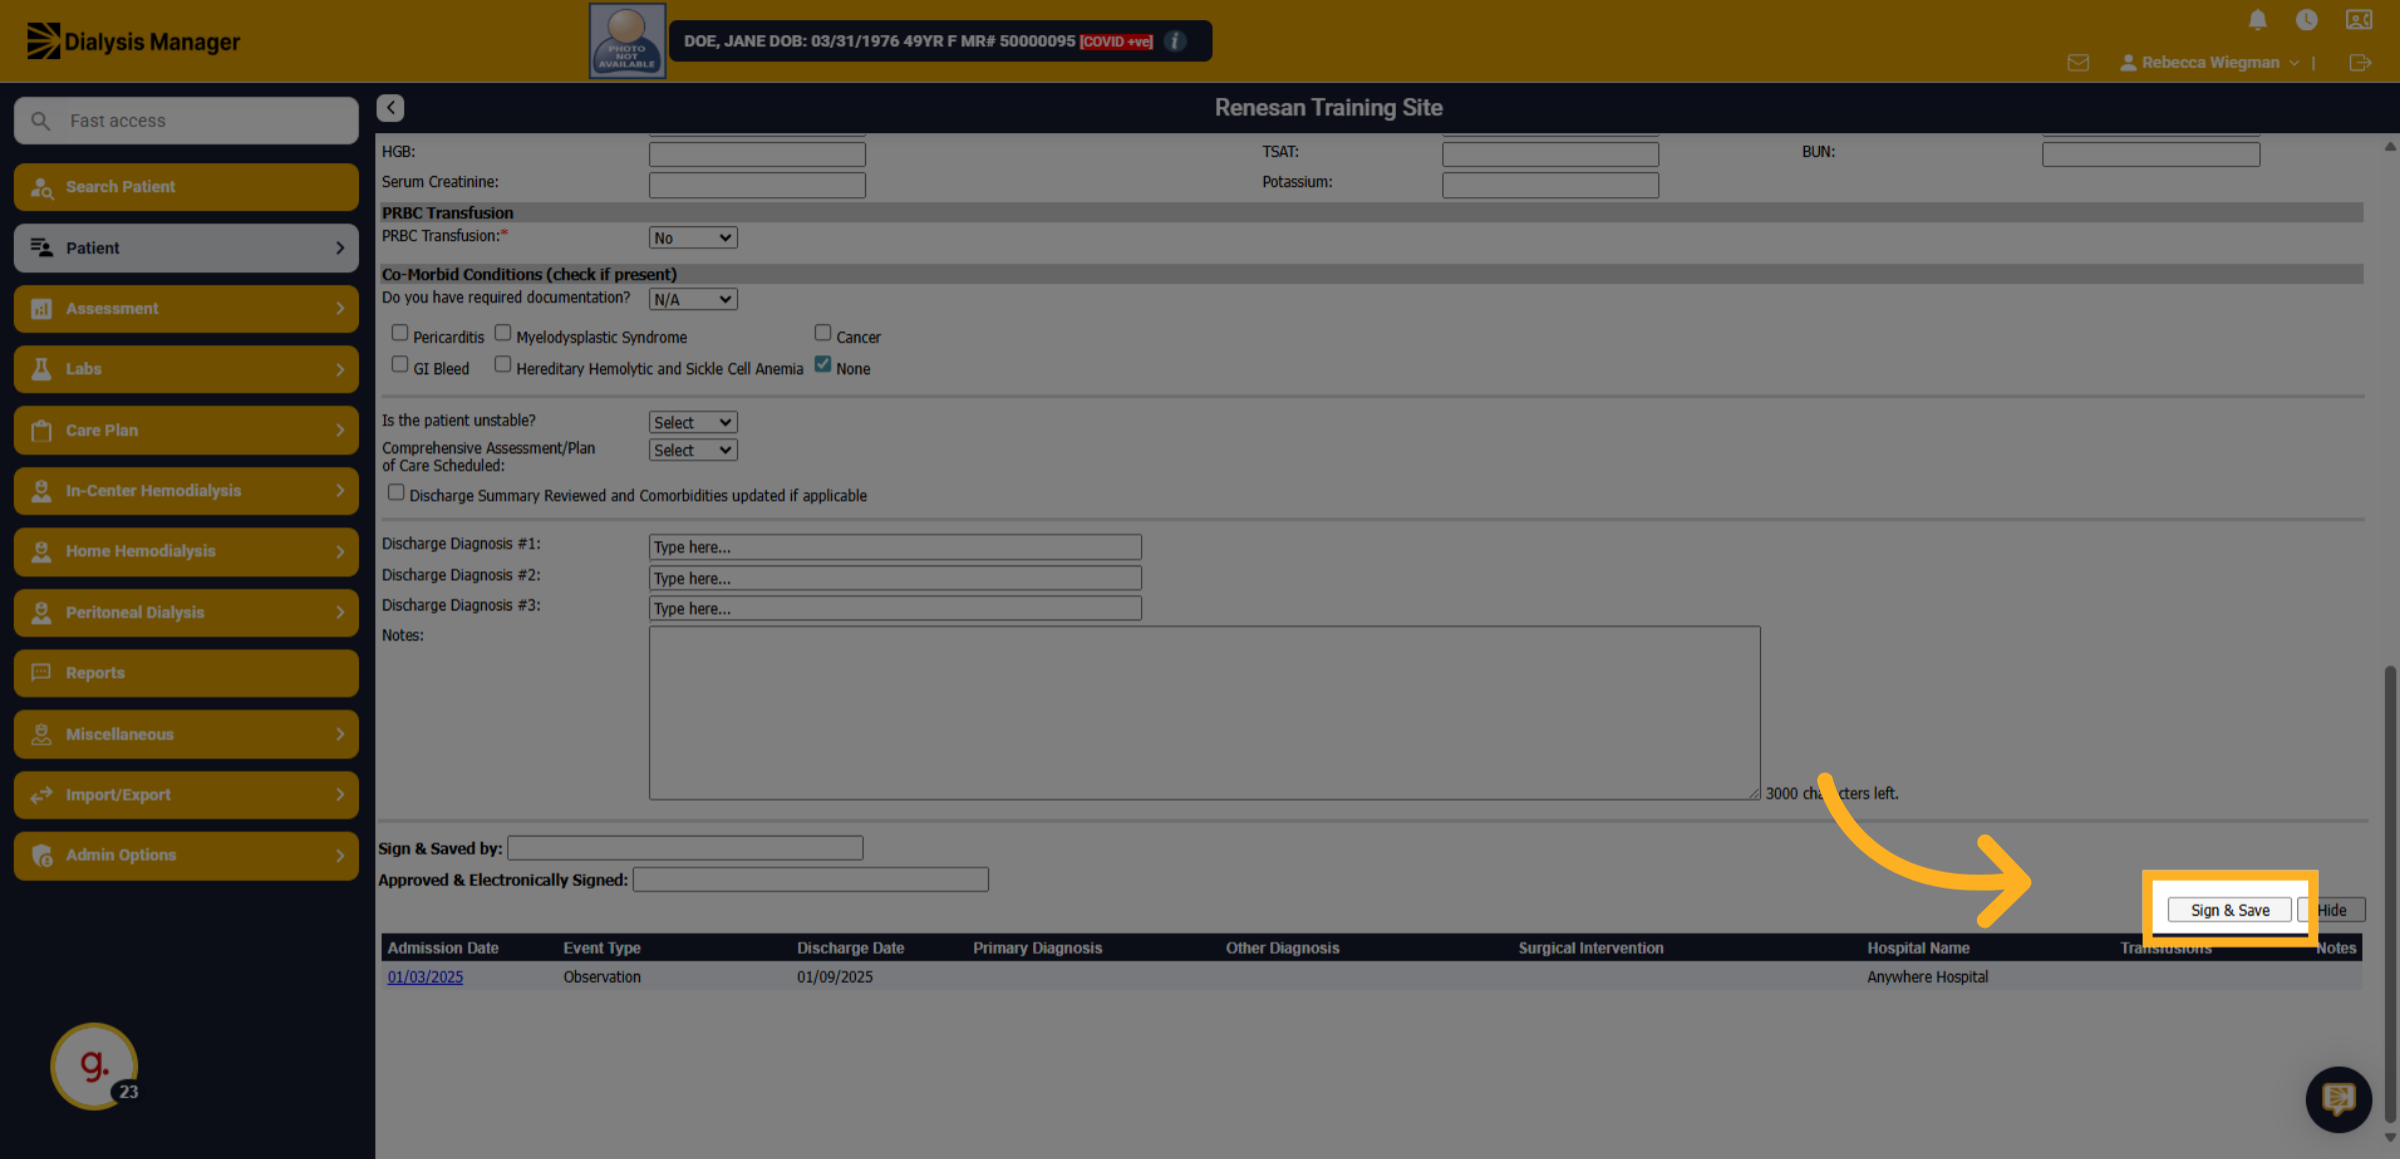Viewport: 2400px width, 1159px height.
Task: Collapse the sidebar with the back arrow
Action: coord(390,107)
